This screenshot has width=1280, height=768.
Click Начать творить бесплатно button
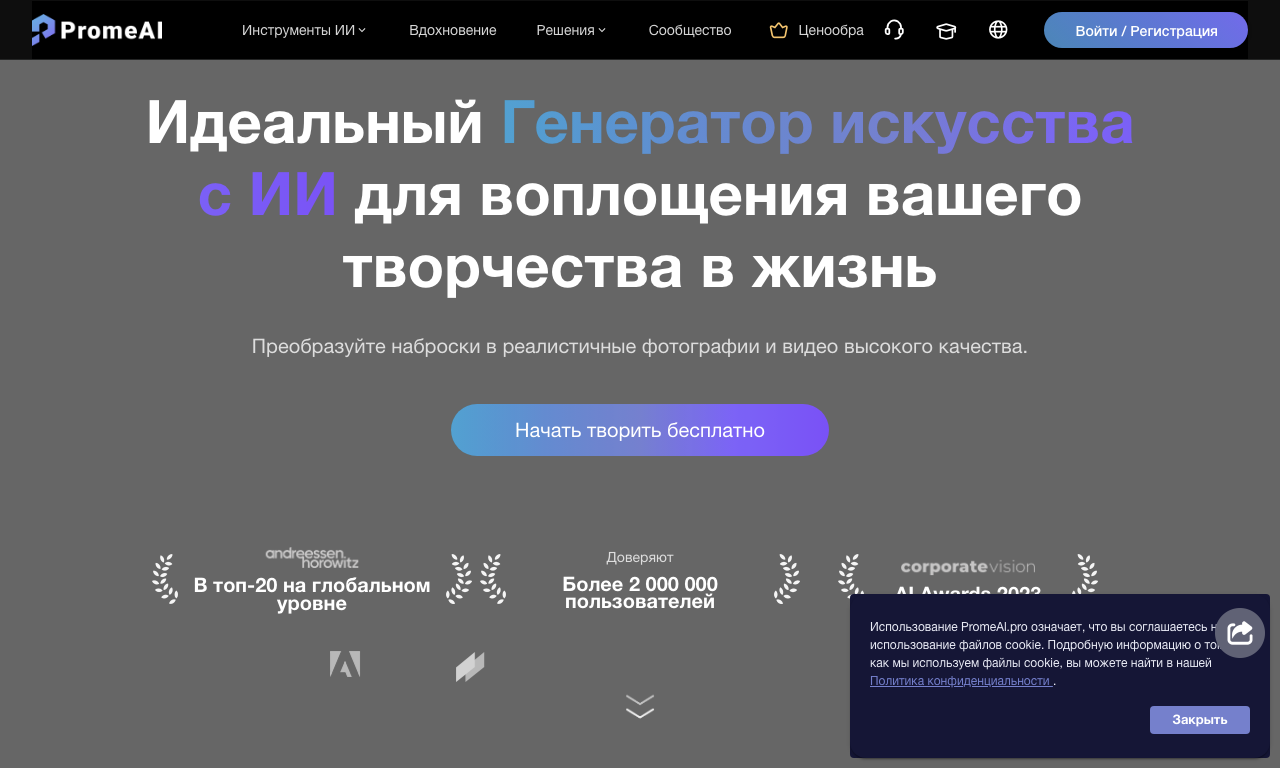click(640, 430)
